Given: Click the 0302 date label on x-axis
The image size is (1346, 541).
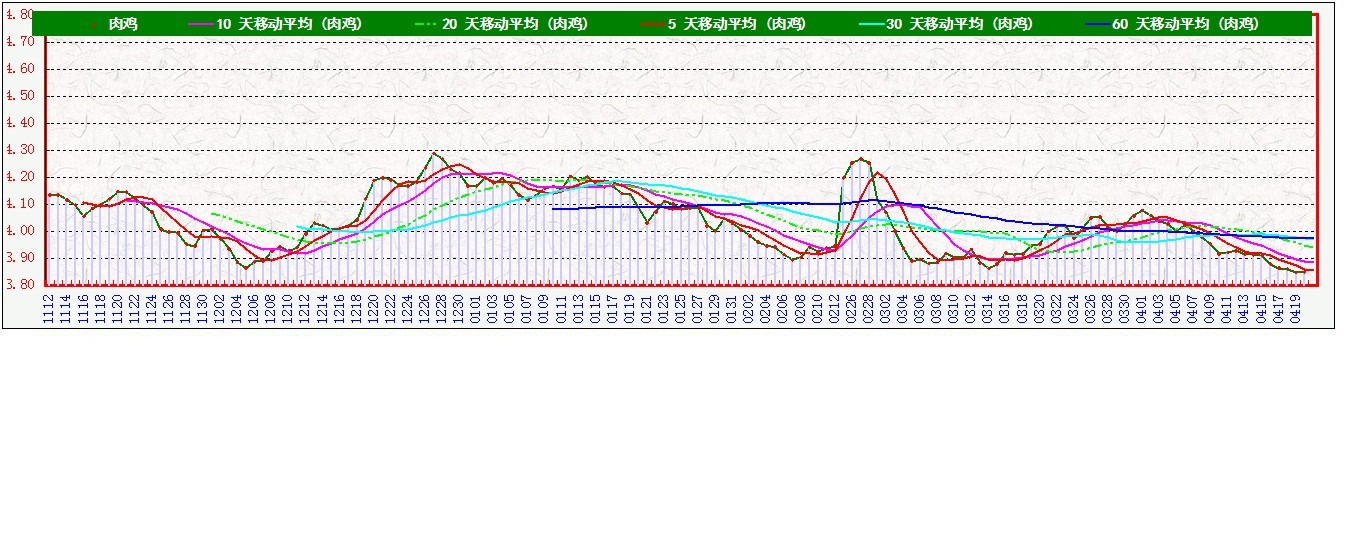Looking at the screenshot, I should [x=885, y=307].
